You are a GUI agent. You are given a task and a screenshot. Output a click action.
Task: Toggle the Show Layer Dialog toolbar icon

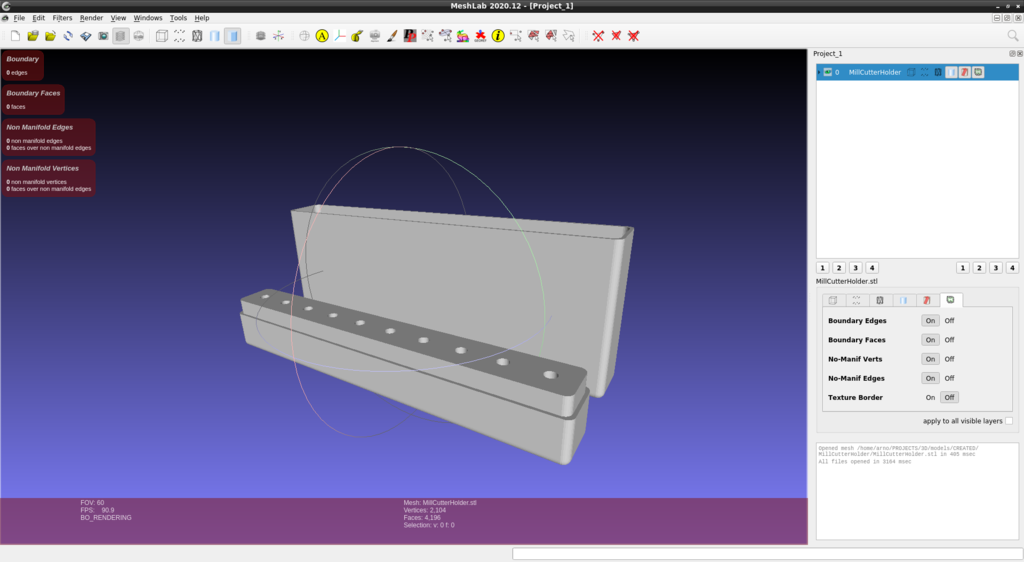coord(121,36)
